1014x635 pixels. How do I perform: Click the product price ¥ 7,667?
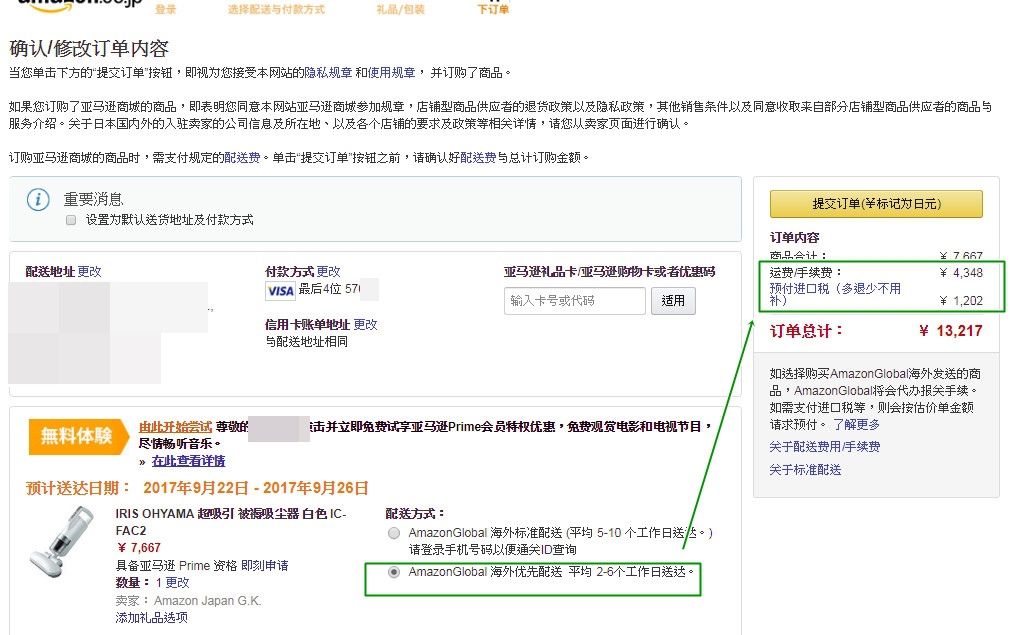click(138, 548)
